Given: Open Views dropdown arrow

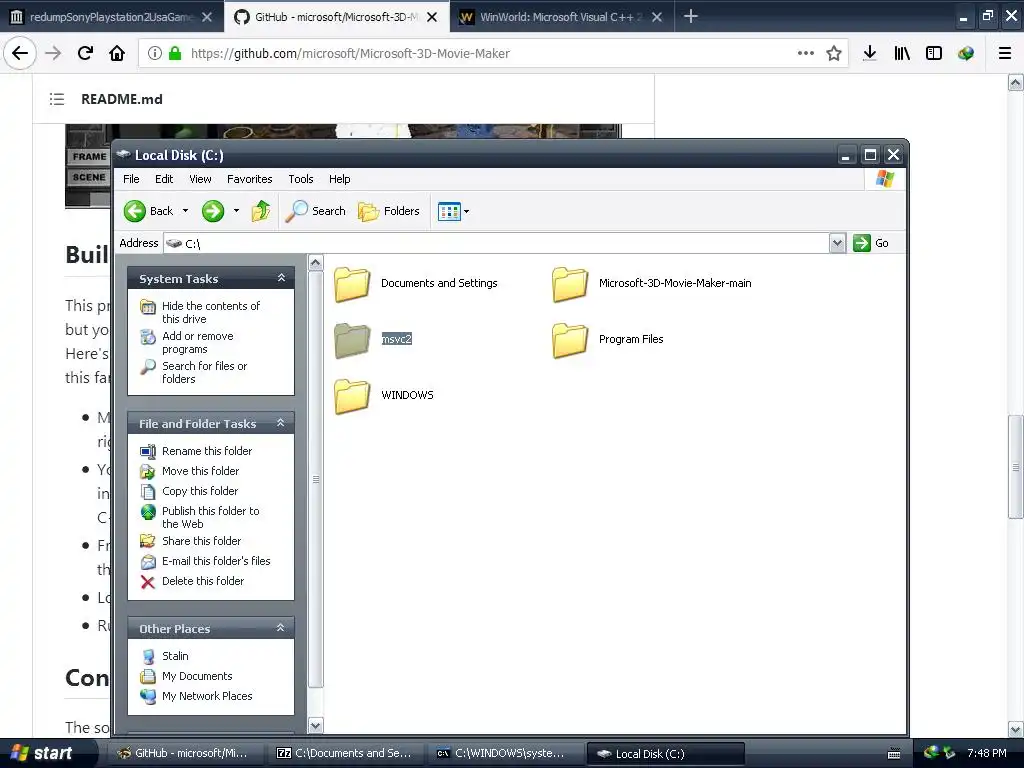Looking at the screenshot, I should coord(466,212).
